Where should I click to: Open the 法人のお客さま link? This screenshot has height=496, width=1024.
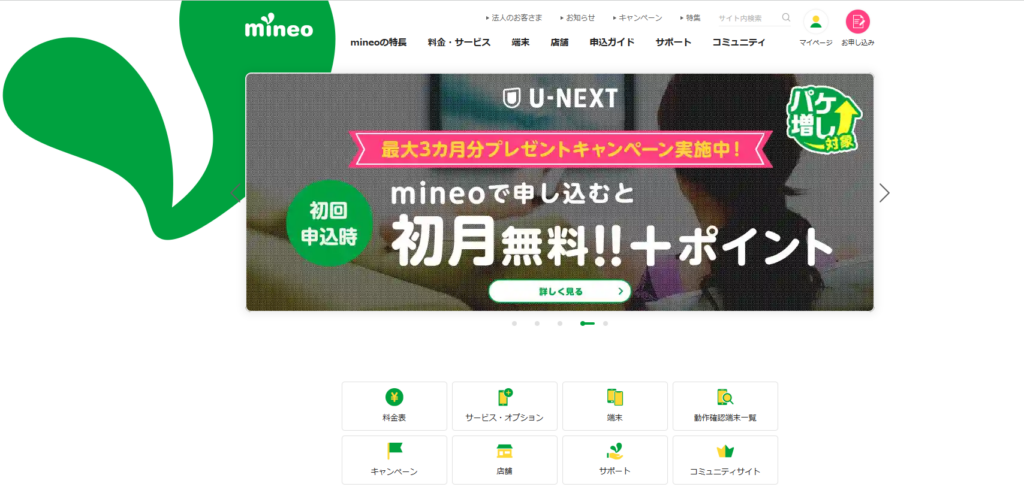pos(514,18)
